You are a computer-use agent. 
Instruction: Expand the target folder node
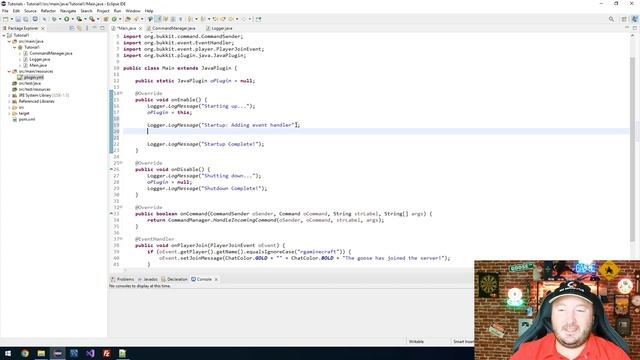[9, 113]
